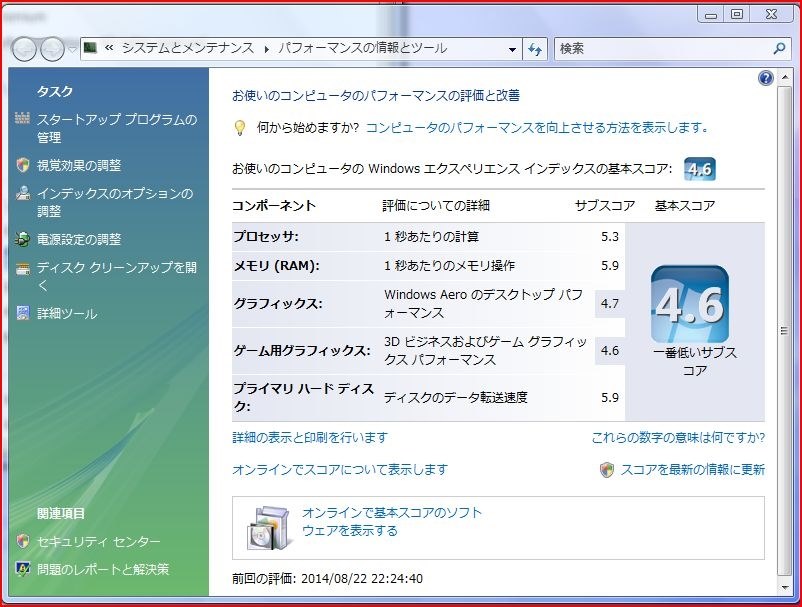
Task: Go back with the back arrow button
Action: pyautogui.click(x=24, y=49)
